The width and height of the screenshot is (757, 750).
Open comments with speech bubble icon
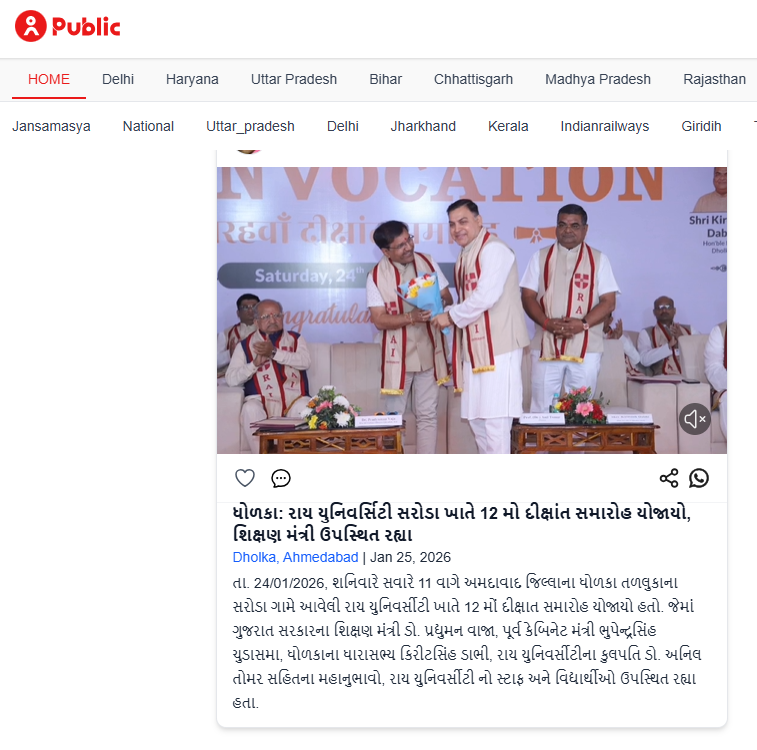click(280, 478)
